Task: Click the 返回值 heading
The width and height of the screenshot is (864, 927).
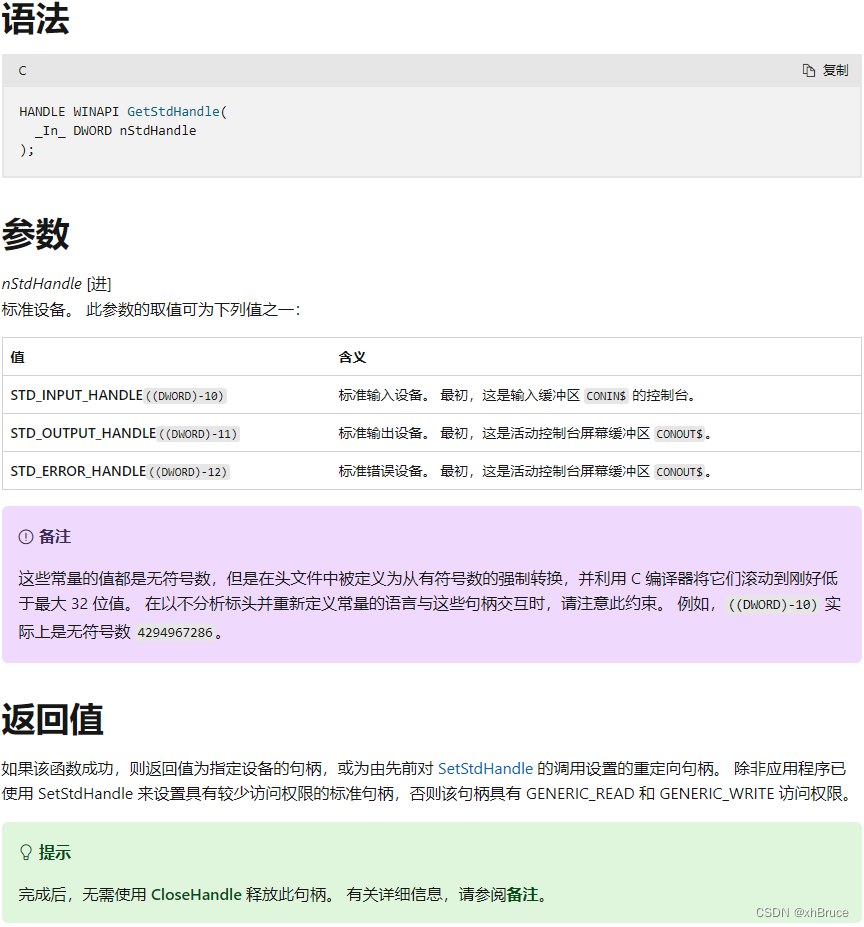Action: pyautogui.click(x=53, y=719)
